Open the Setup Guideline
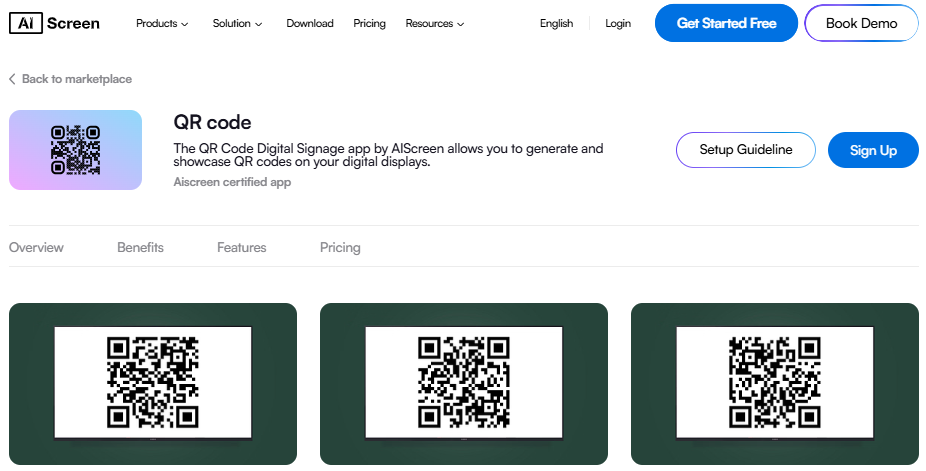This screenshot has height=471, width=926. coord(746,150)
